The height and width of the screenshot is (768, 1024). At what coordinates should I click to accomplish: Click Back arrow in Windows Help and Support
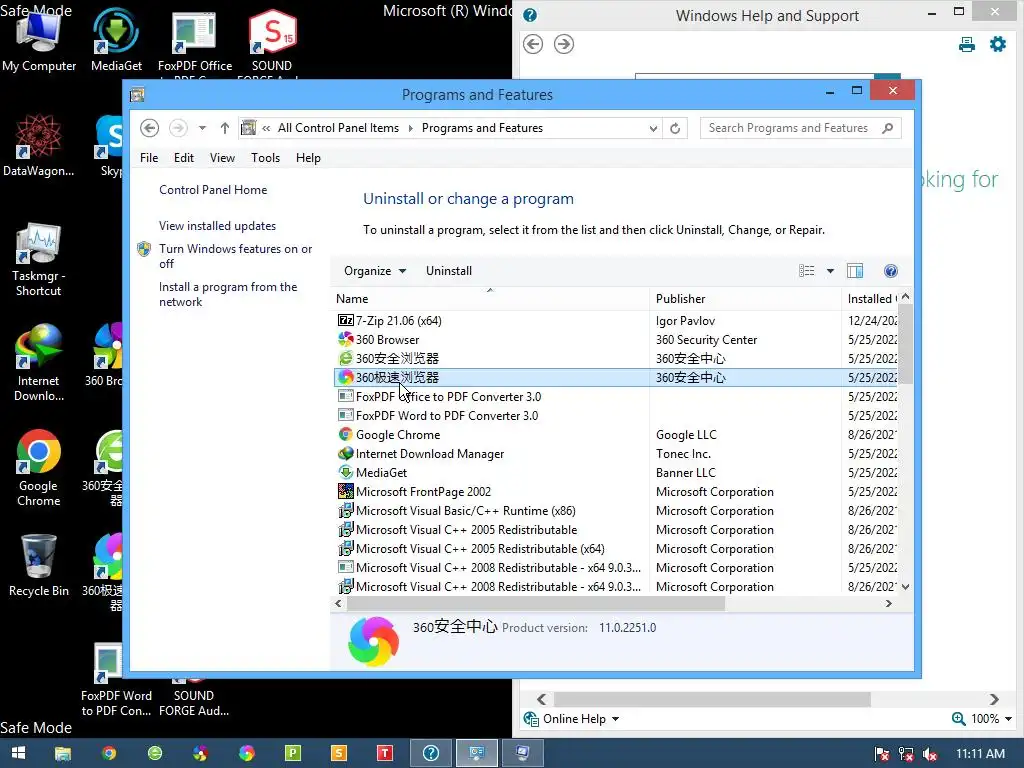click(x=533, y=44)
